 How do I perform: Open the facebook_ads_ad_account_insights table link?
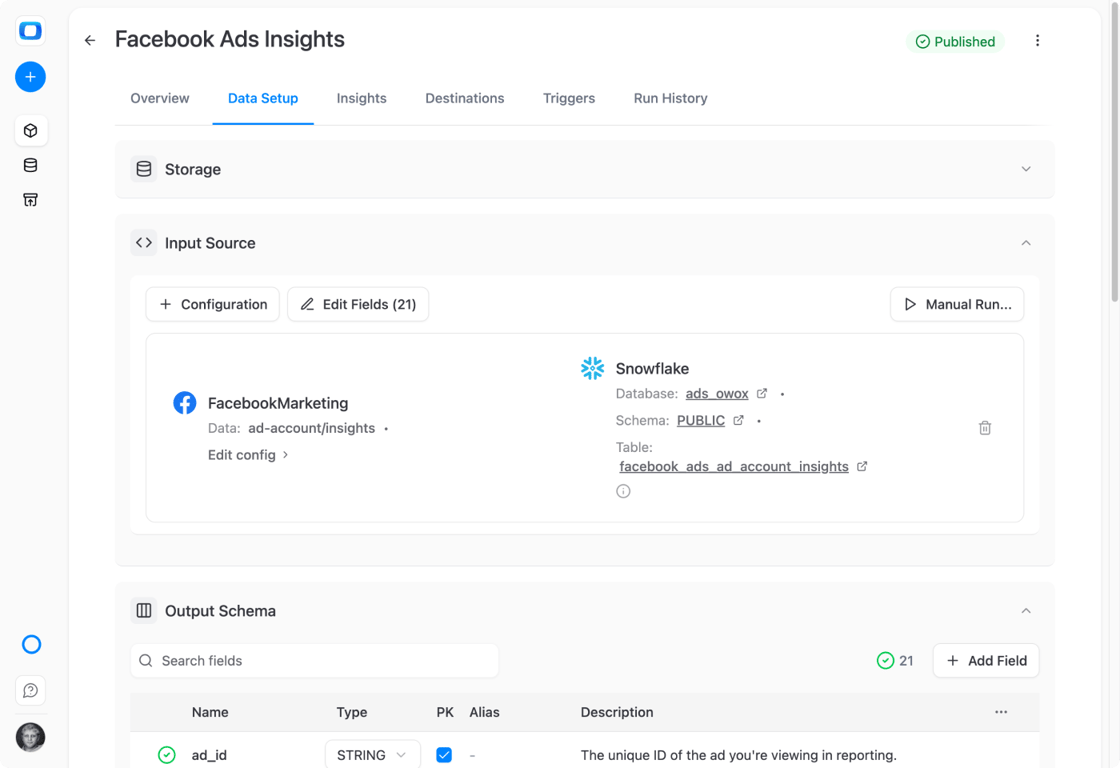pyautogui.click(x=734, y=467)
